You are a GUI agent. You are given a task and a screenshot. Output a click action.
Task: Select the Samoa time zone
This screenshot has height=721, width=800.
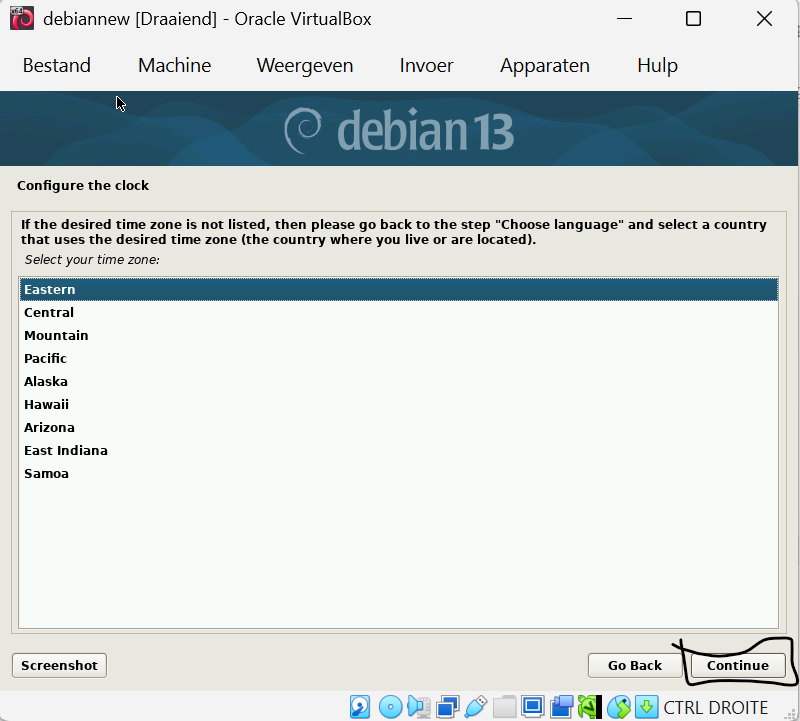coord(398,473)
